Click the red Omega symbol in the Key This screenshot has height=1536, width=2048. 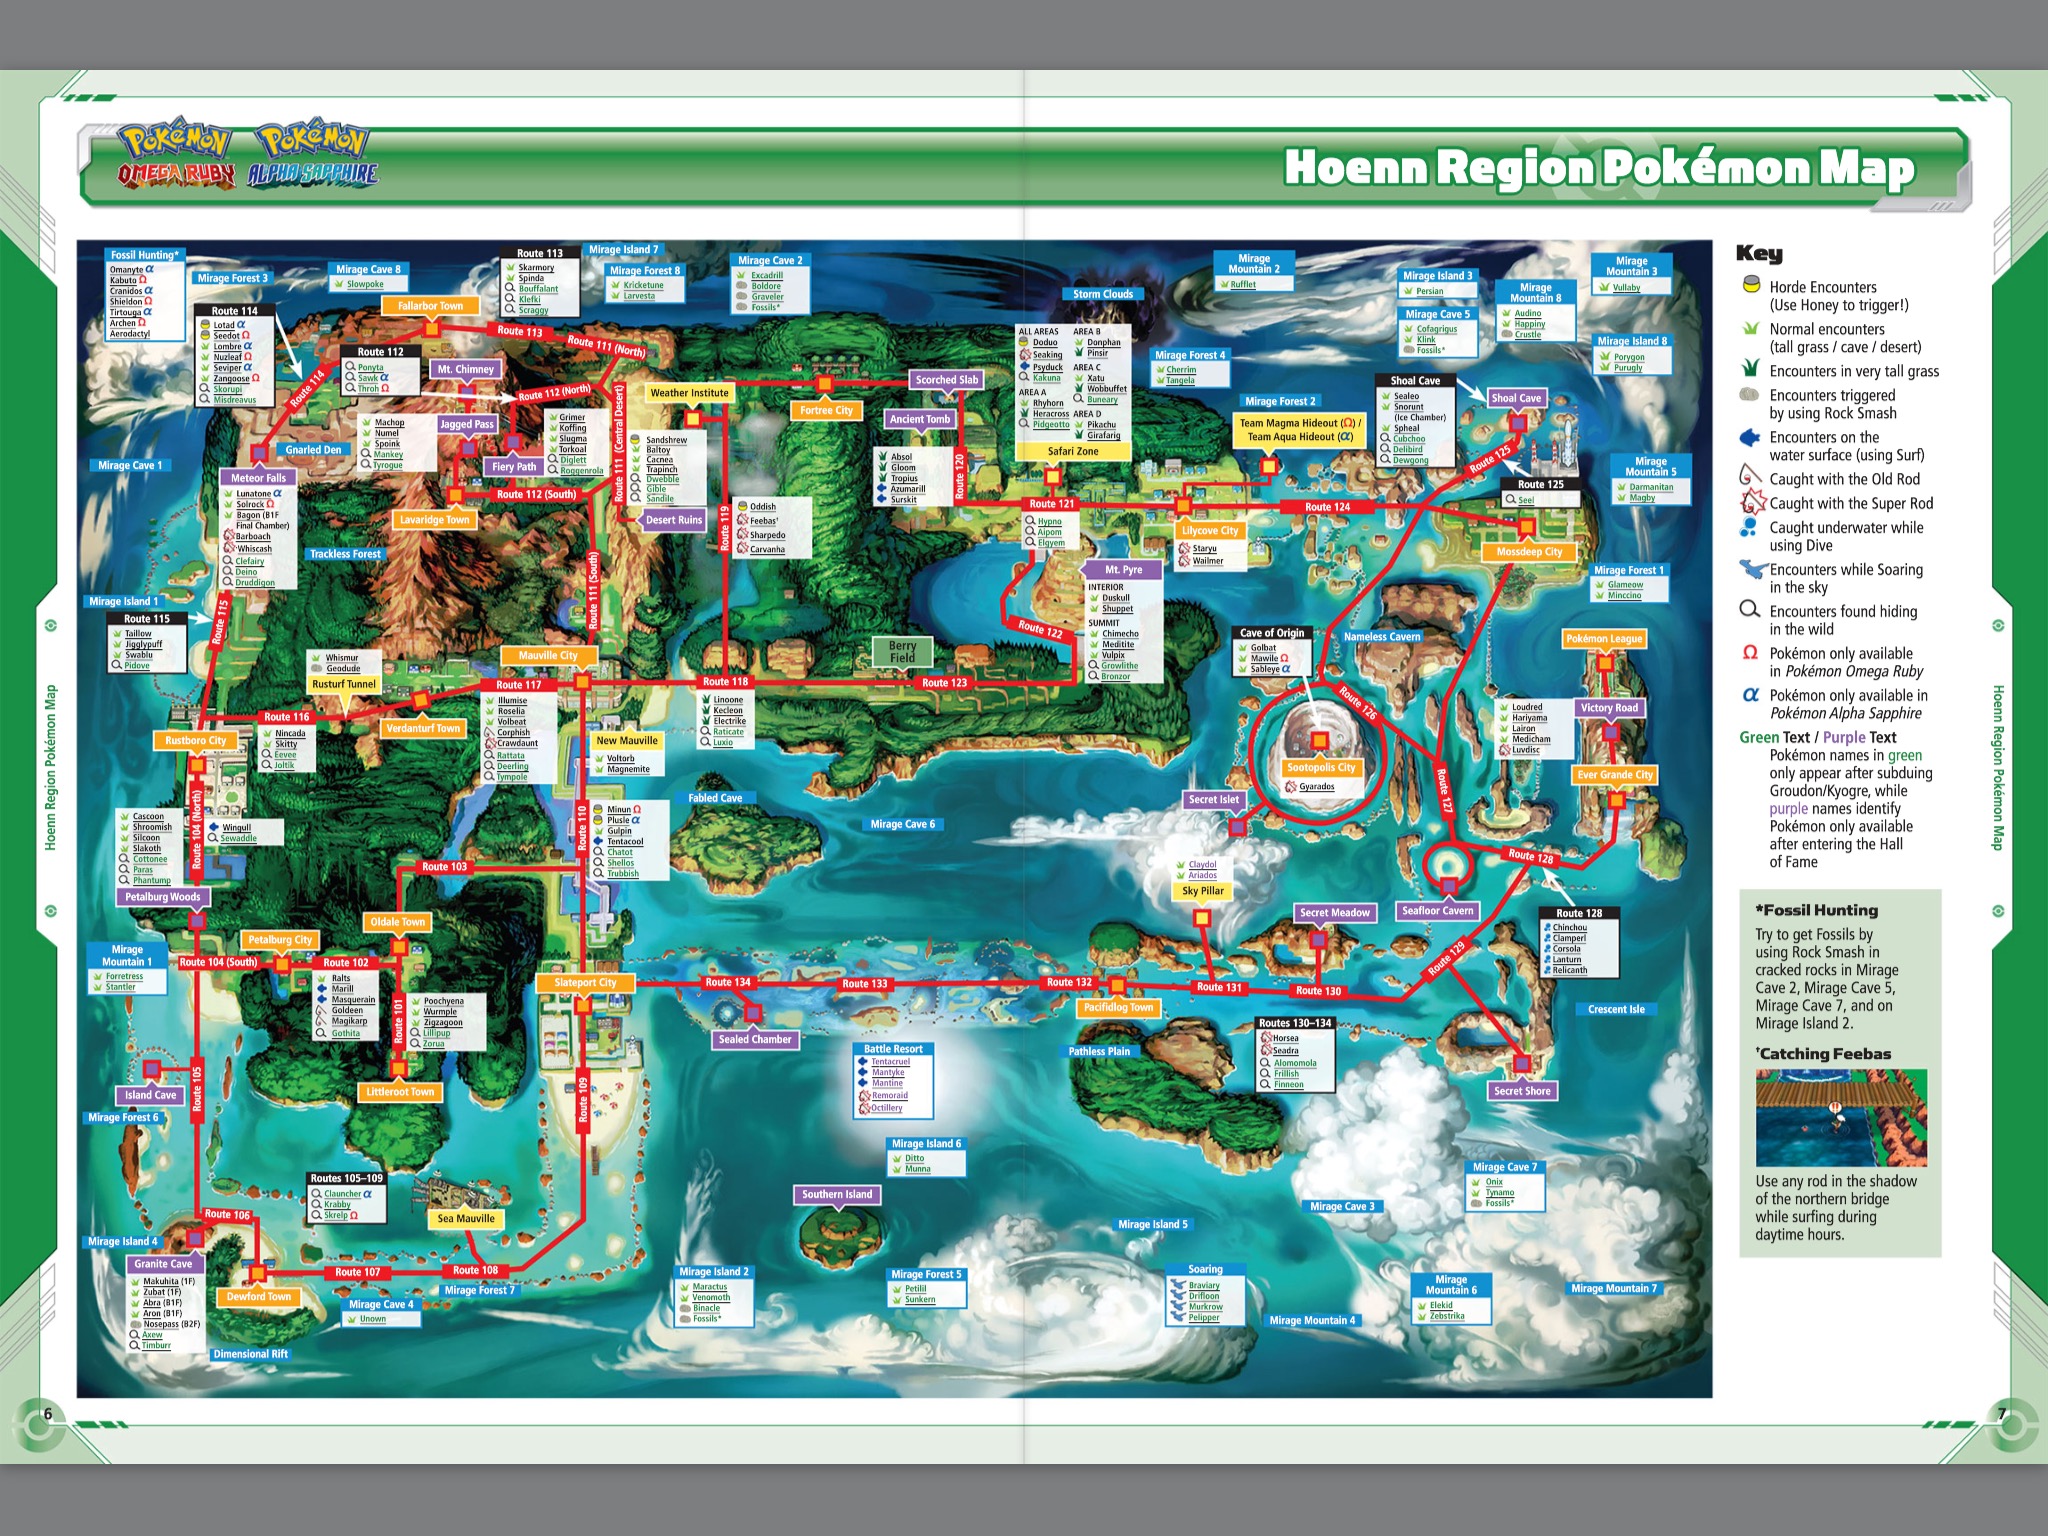[x=1750, y=652]
